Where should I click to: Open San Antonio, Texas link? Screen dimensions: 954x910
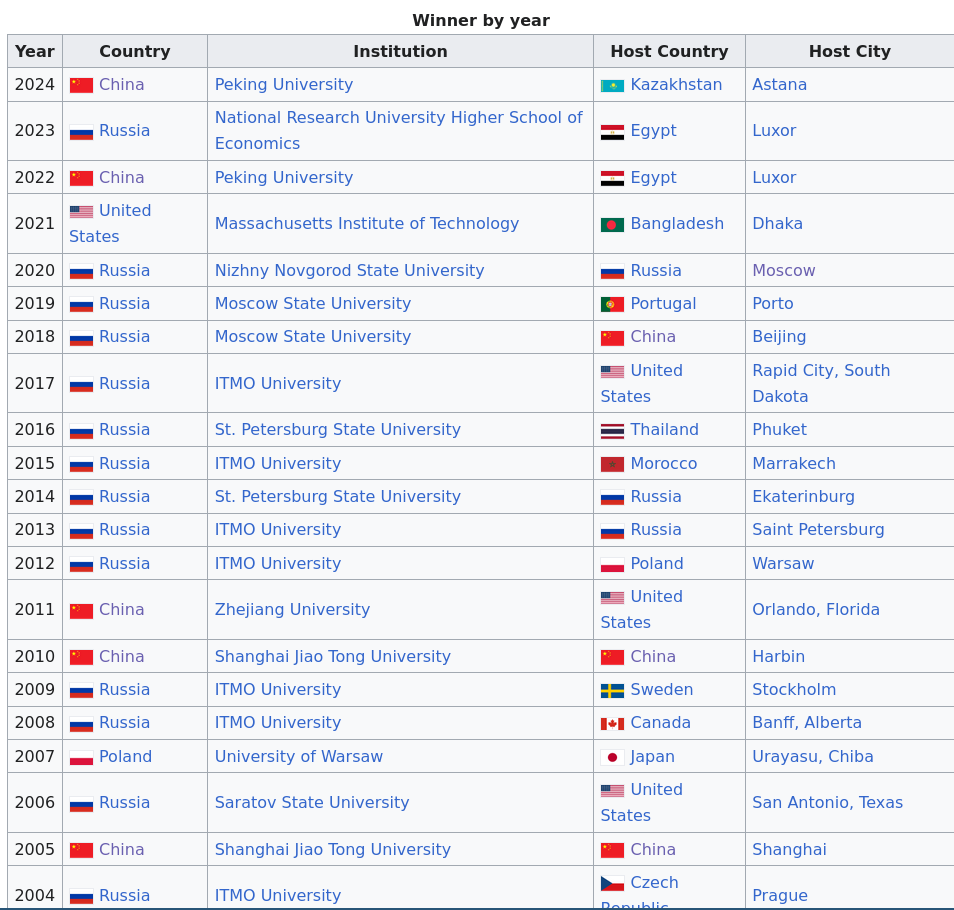(827, 803)
